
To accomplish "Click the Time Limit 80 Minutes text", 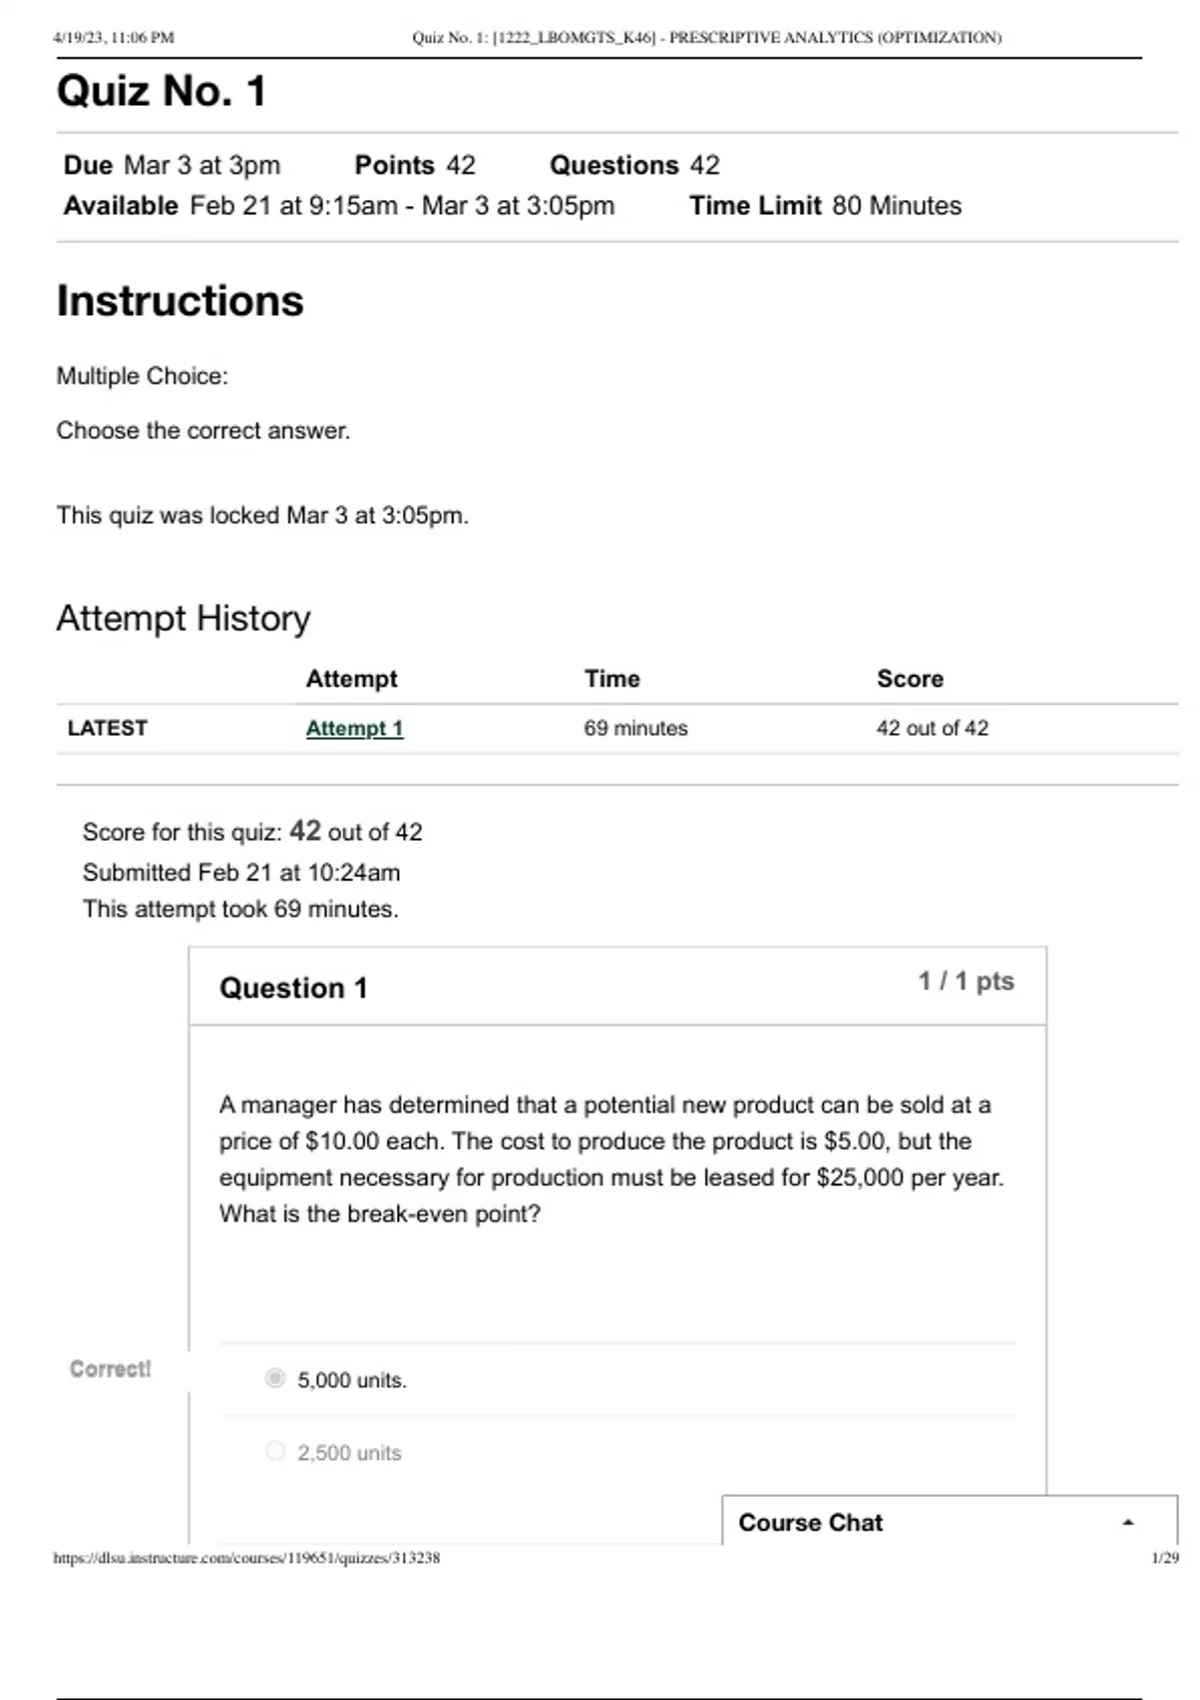I will click(825, 206).
